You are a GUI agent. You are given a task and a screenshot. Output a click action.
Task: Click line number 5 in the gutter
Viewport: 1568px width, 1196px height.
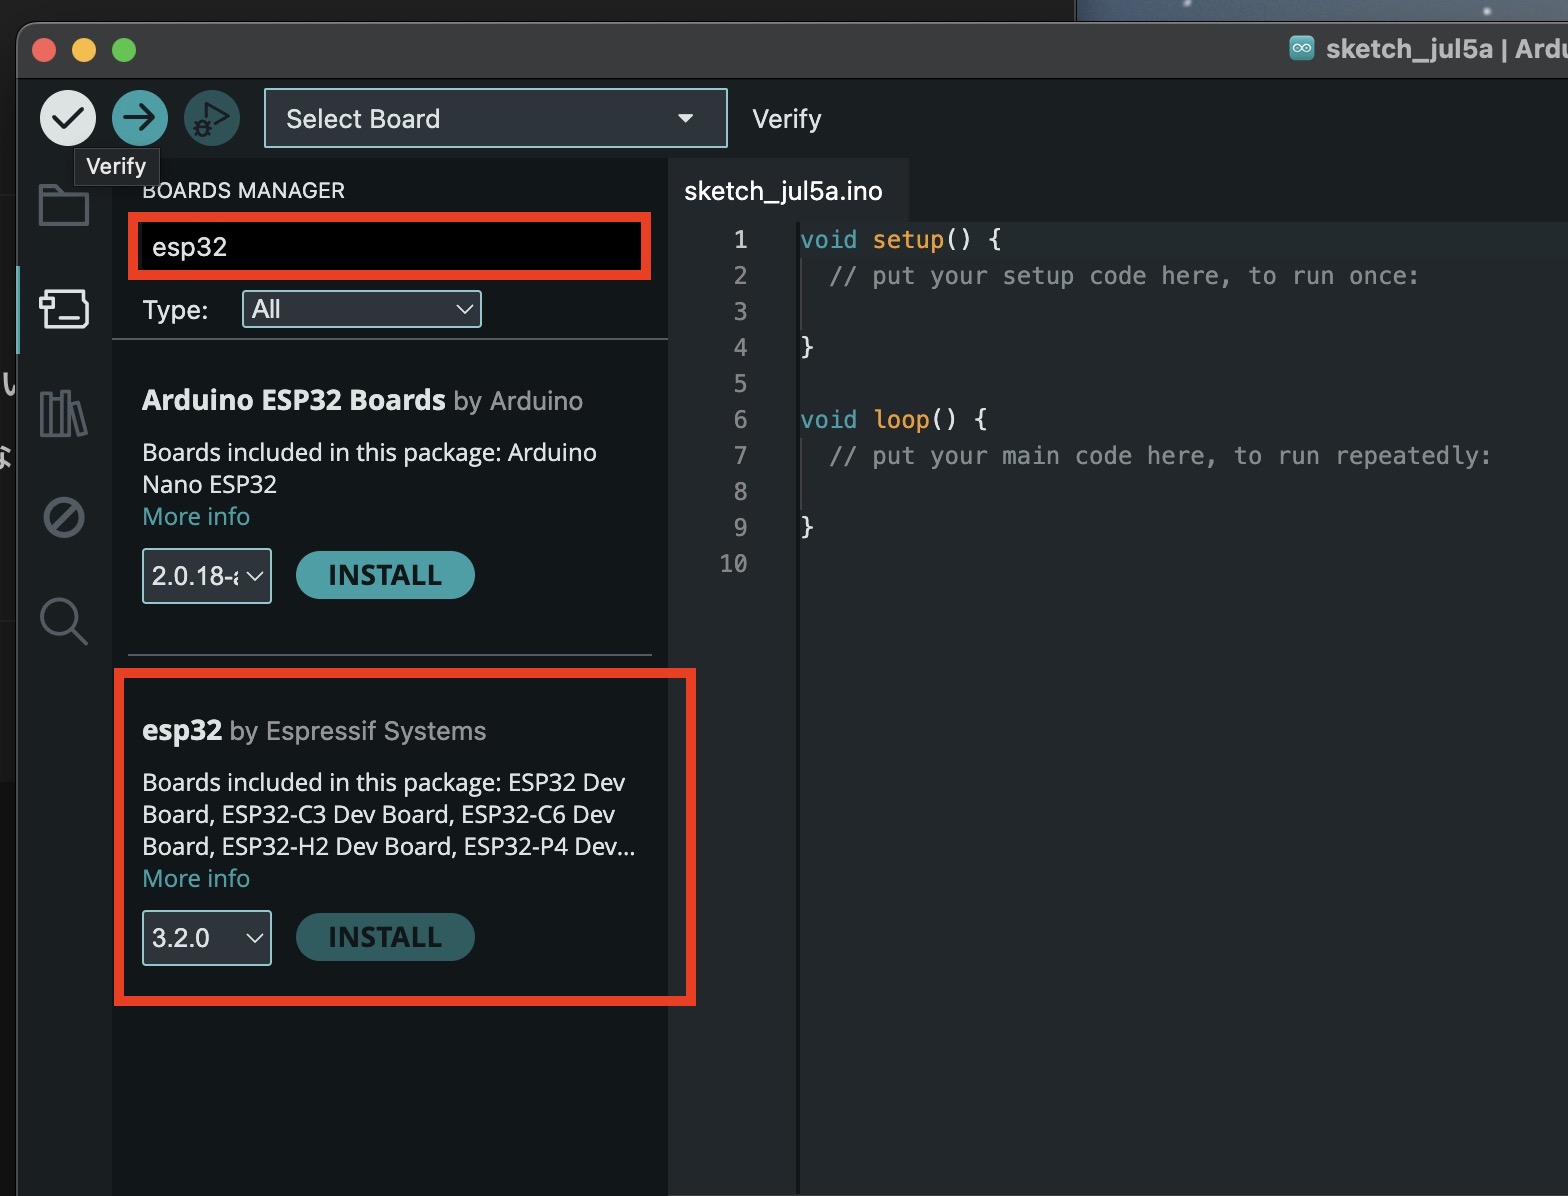(x=740, y=384)
